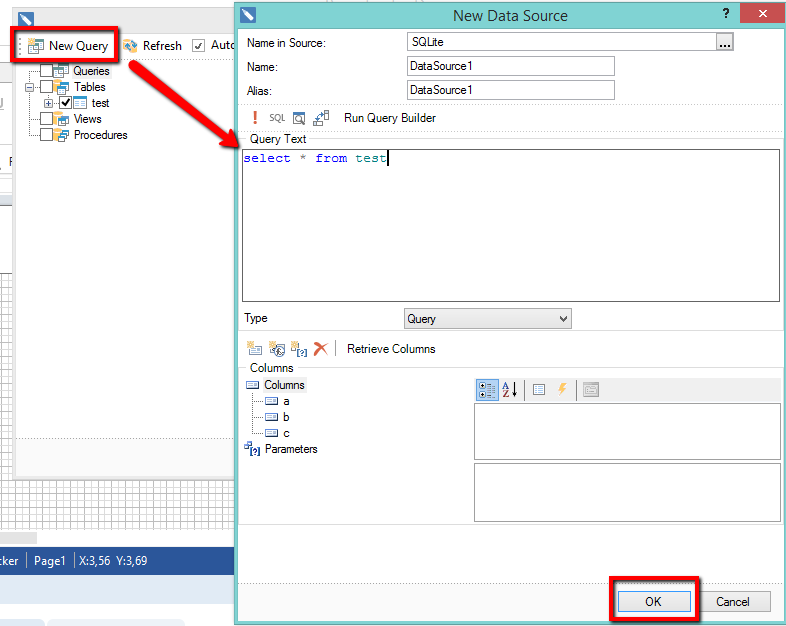Select column c in Columns tree
This screenshot has width=786, height=626.
286,434
